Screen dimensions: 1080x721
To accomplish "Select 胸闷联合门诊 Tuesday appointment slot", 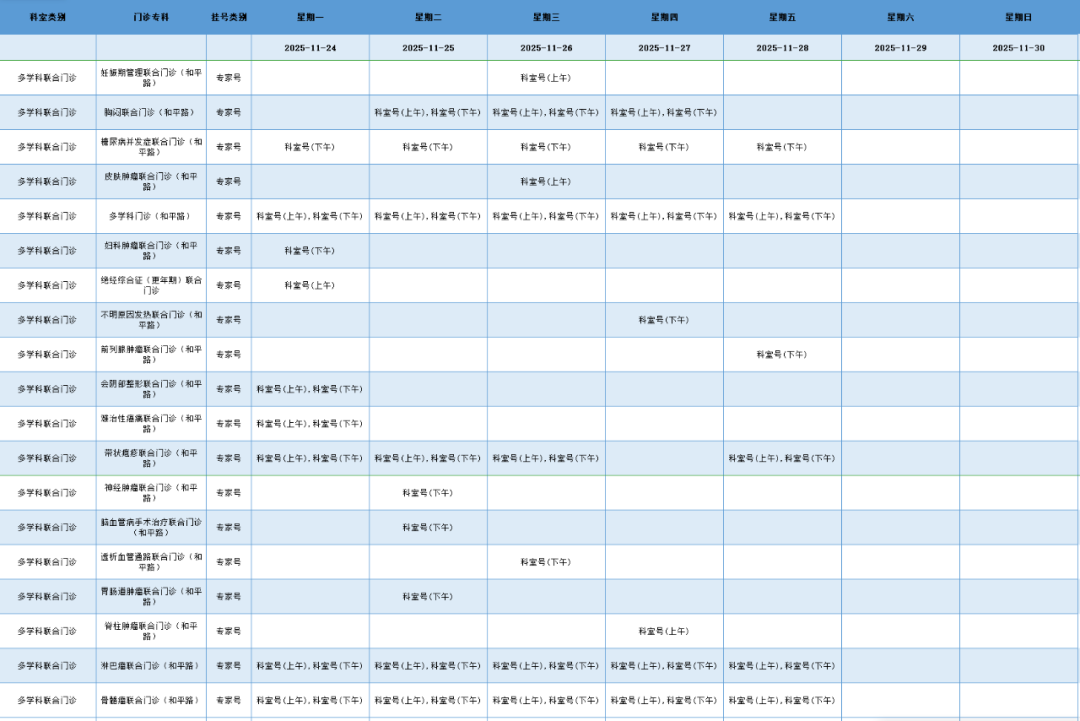I will click(428, 112).
